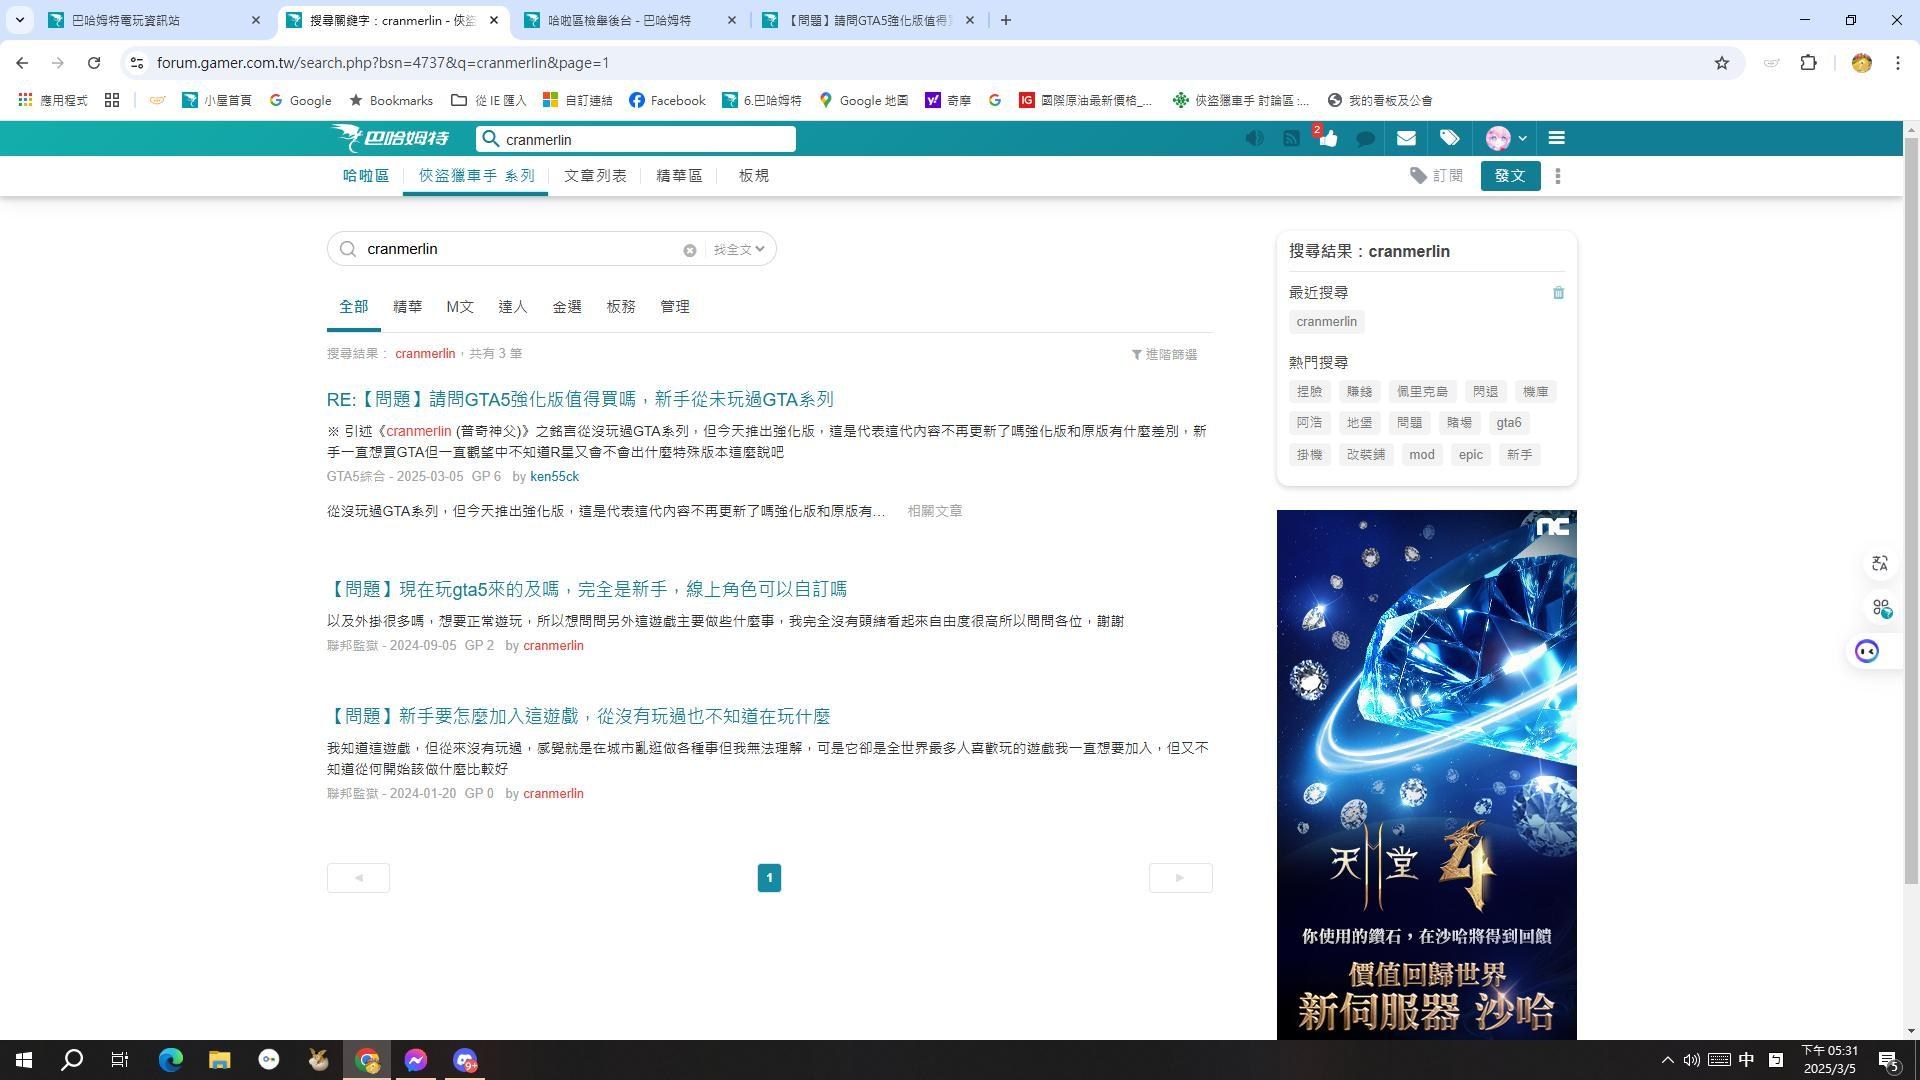1920x1080 pixels.
Task: Open the user avatar menu
Action: point(1506,139)
